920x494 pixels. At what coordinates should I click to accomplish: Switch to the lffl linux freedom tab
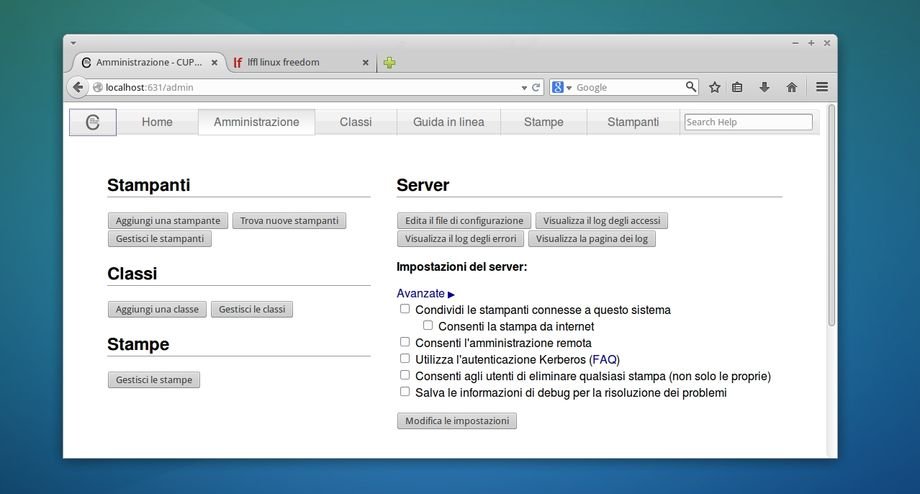296,62
